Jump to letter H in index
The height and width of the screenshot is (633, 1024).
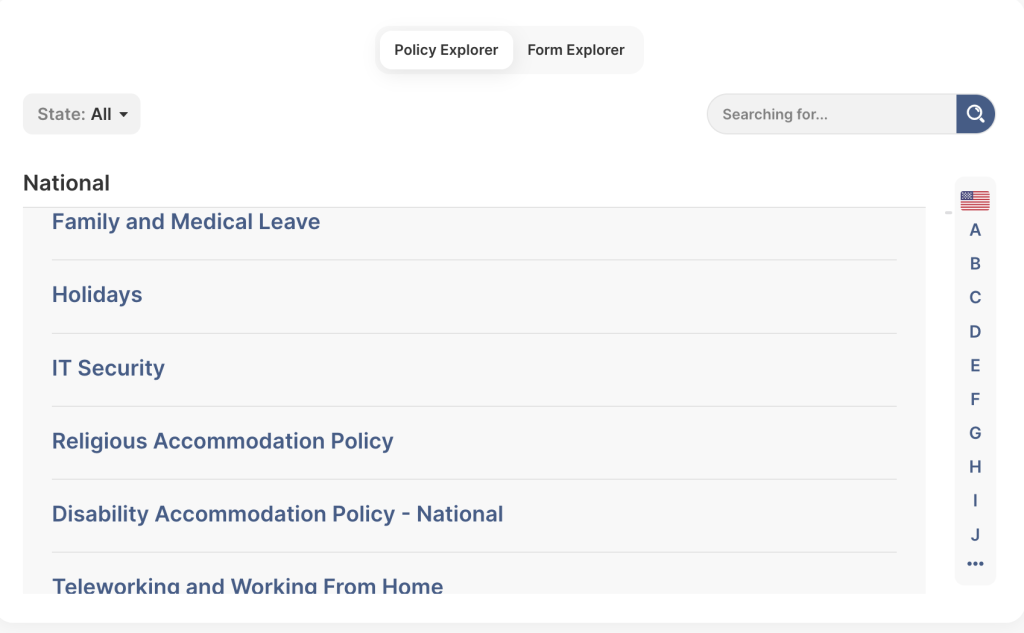click(975, 467)
